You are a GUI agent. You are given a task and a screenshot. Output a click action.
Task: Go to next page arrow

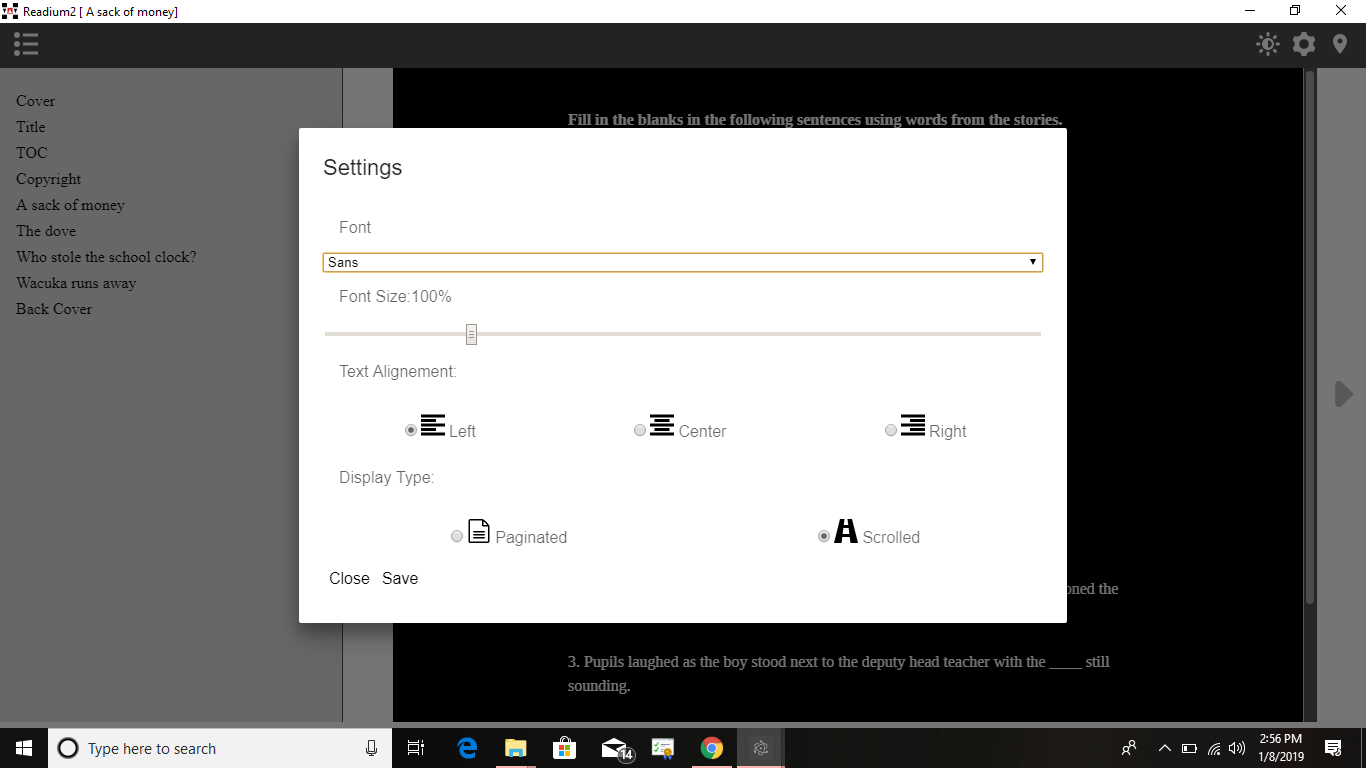(1343, 394)
